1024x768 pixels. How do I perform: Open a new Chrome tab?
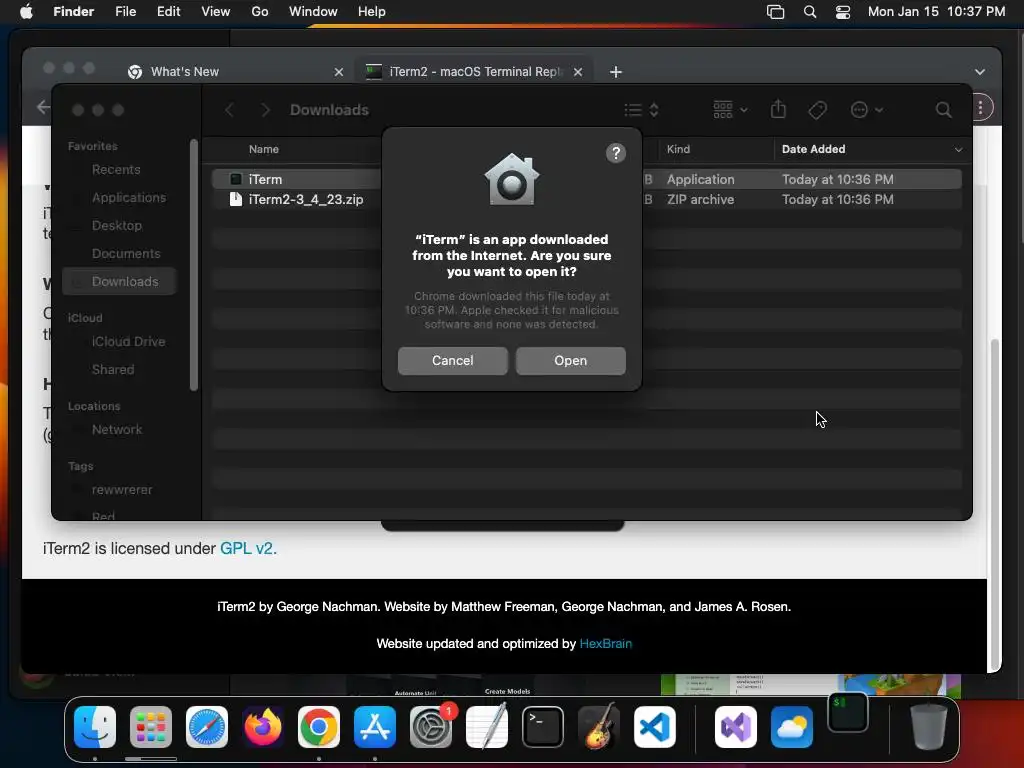tap(615, 72)
